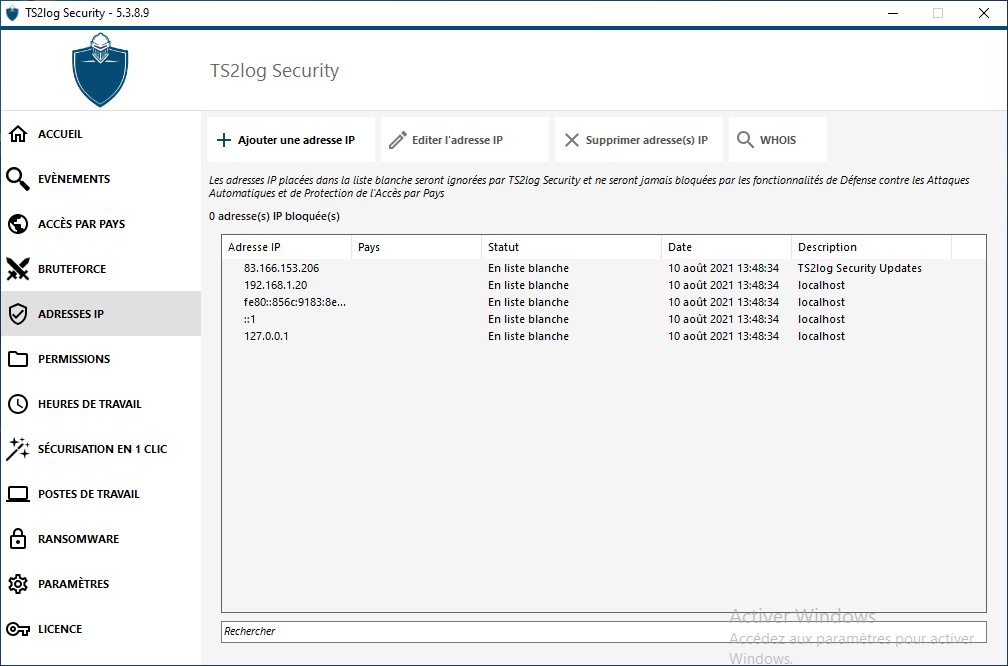Click the Licence key icon
The width and height of the screenshot is (1008, 666).
[18, 629]
